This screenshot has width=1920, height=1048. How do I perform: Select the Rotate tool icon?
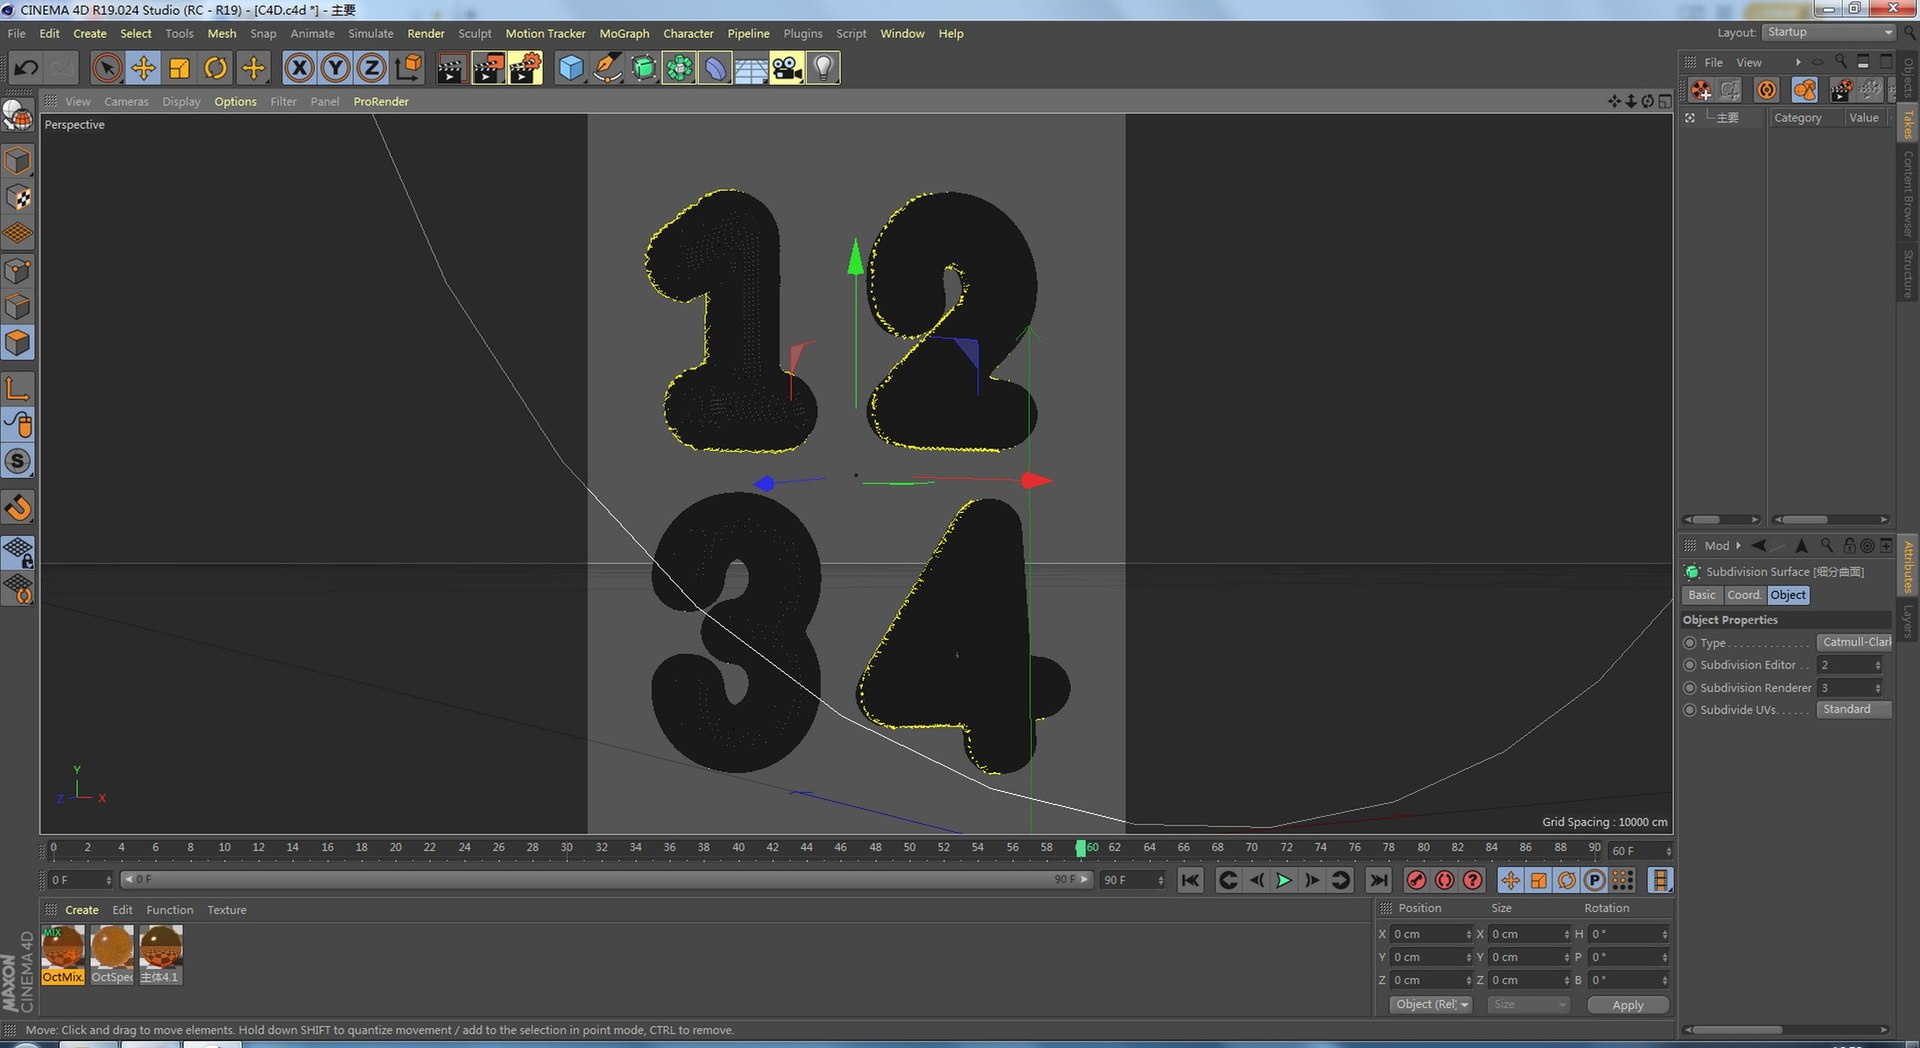pos(216,68)
